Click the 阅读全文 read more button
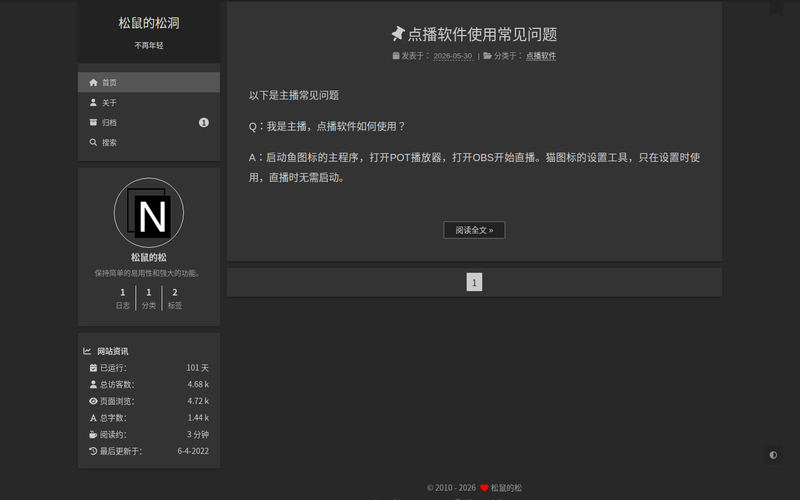800x500 pixels. point(474,230)
